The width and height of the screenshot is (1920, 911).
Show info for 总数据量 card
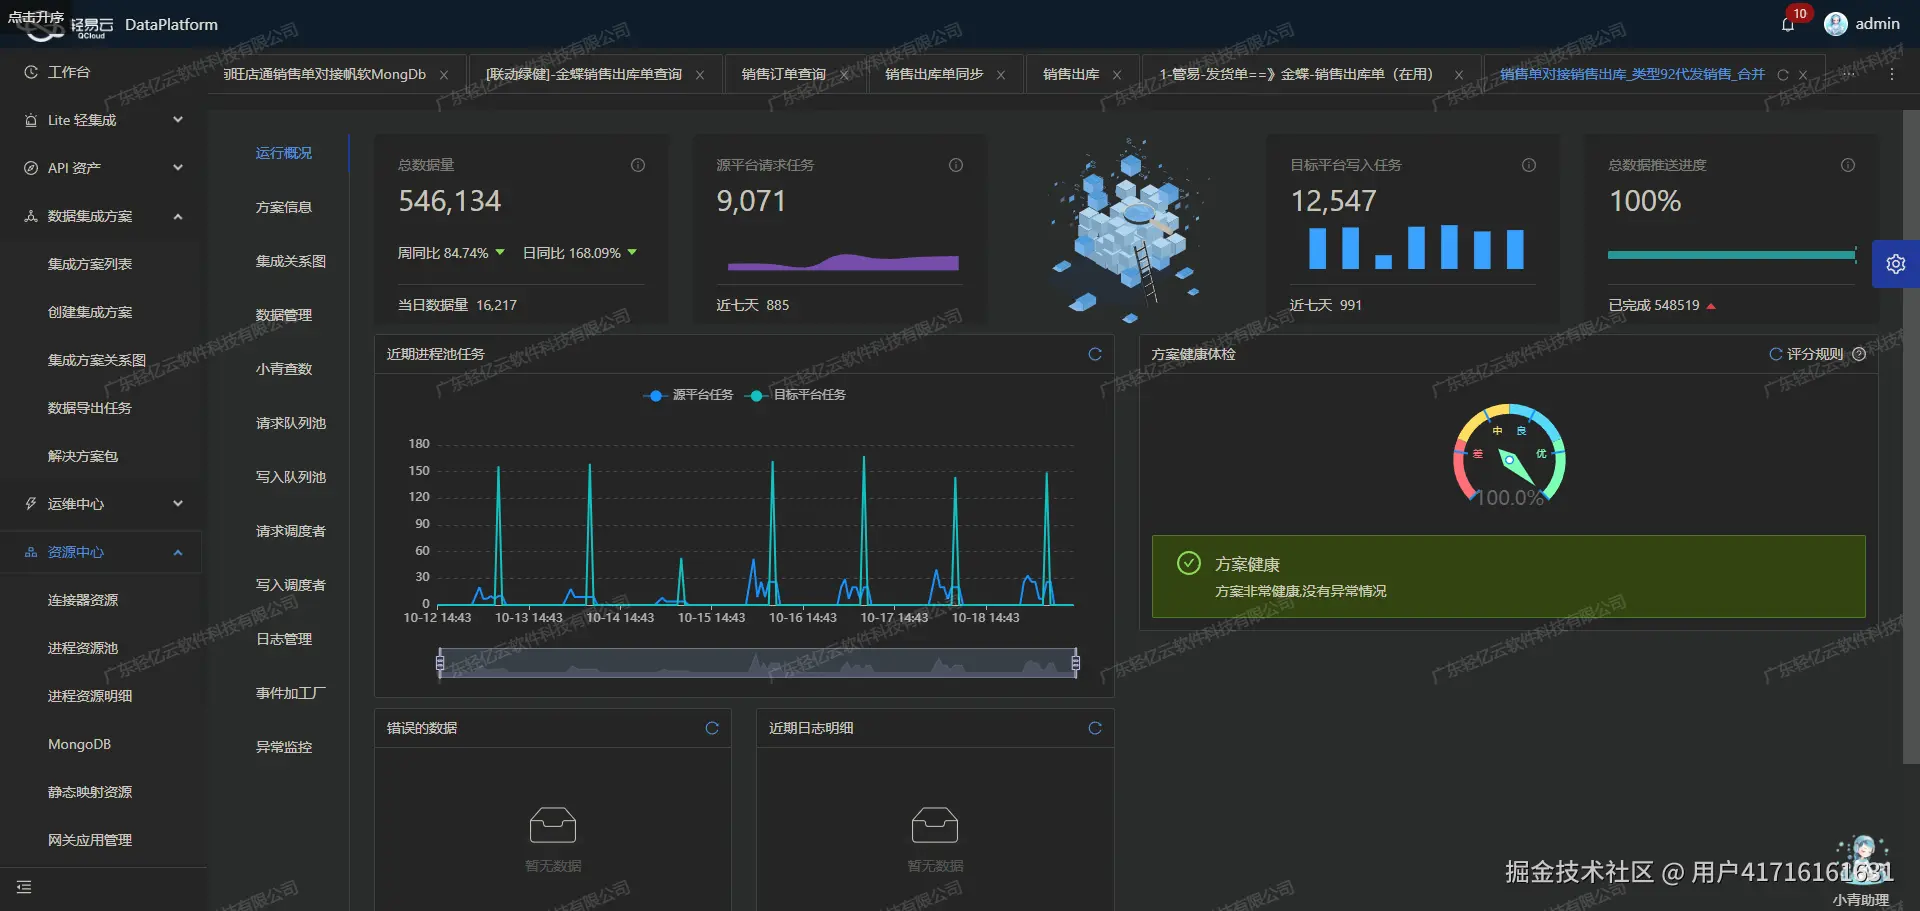pyautogui.click(x=638, y=165)
